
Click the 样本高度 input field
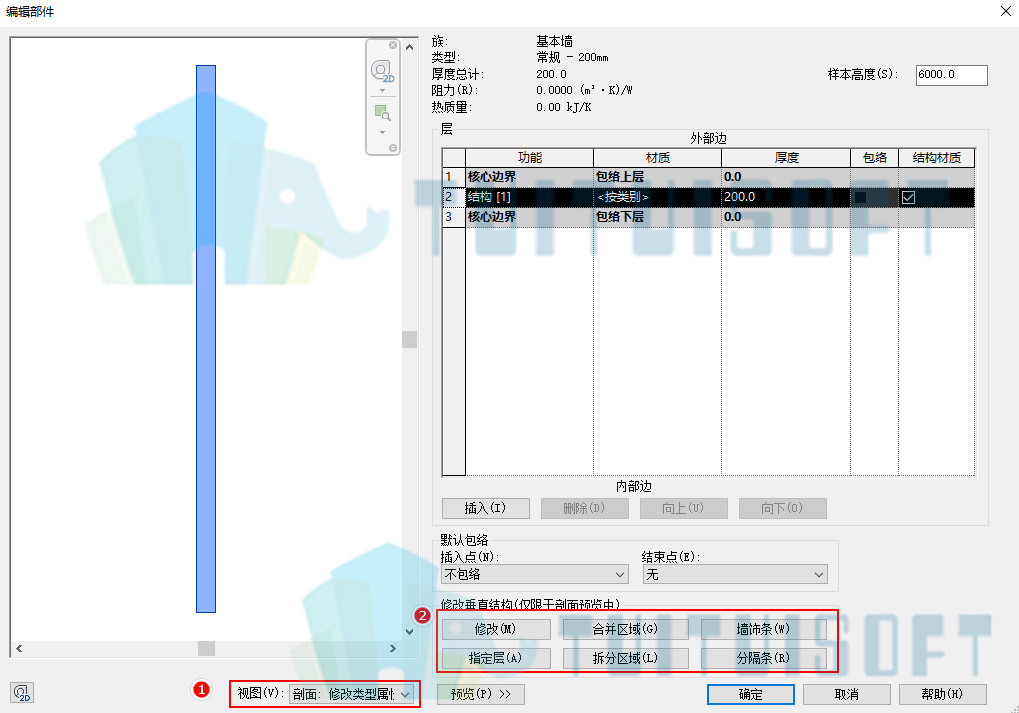tap(951, 75)
